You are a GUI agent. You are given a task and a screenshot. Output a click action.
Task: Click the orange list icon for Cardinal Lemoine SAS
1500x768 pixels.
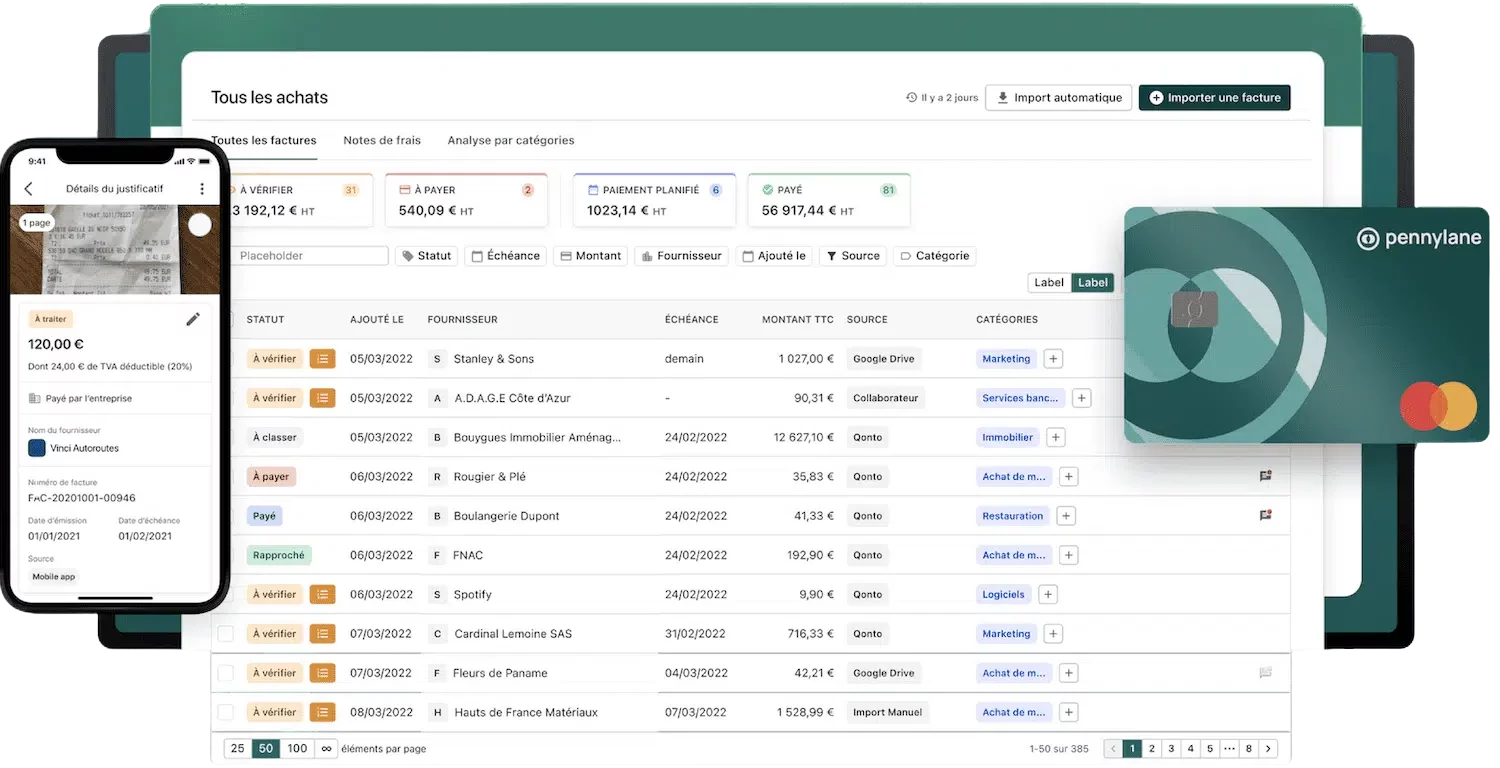[322, 634]
